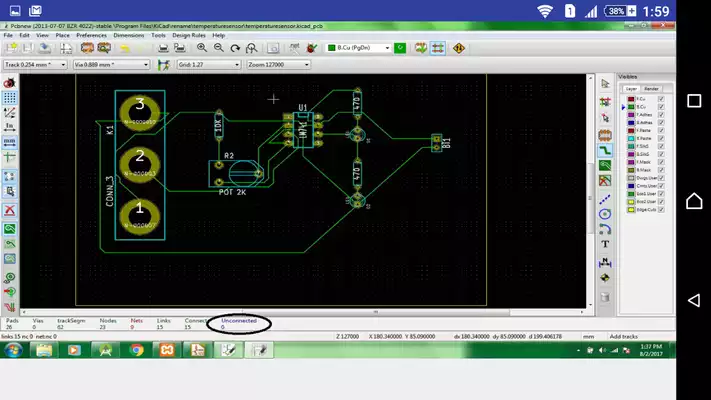Click the Redraw view icon

click(x=235, y=48)
